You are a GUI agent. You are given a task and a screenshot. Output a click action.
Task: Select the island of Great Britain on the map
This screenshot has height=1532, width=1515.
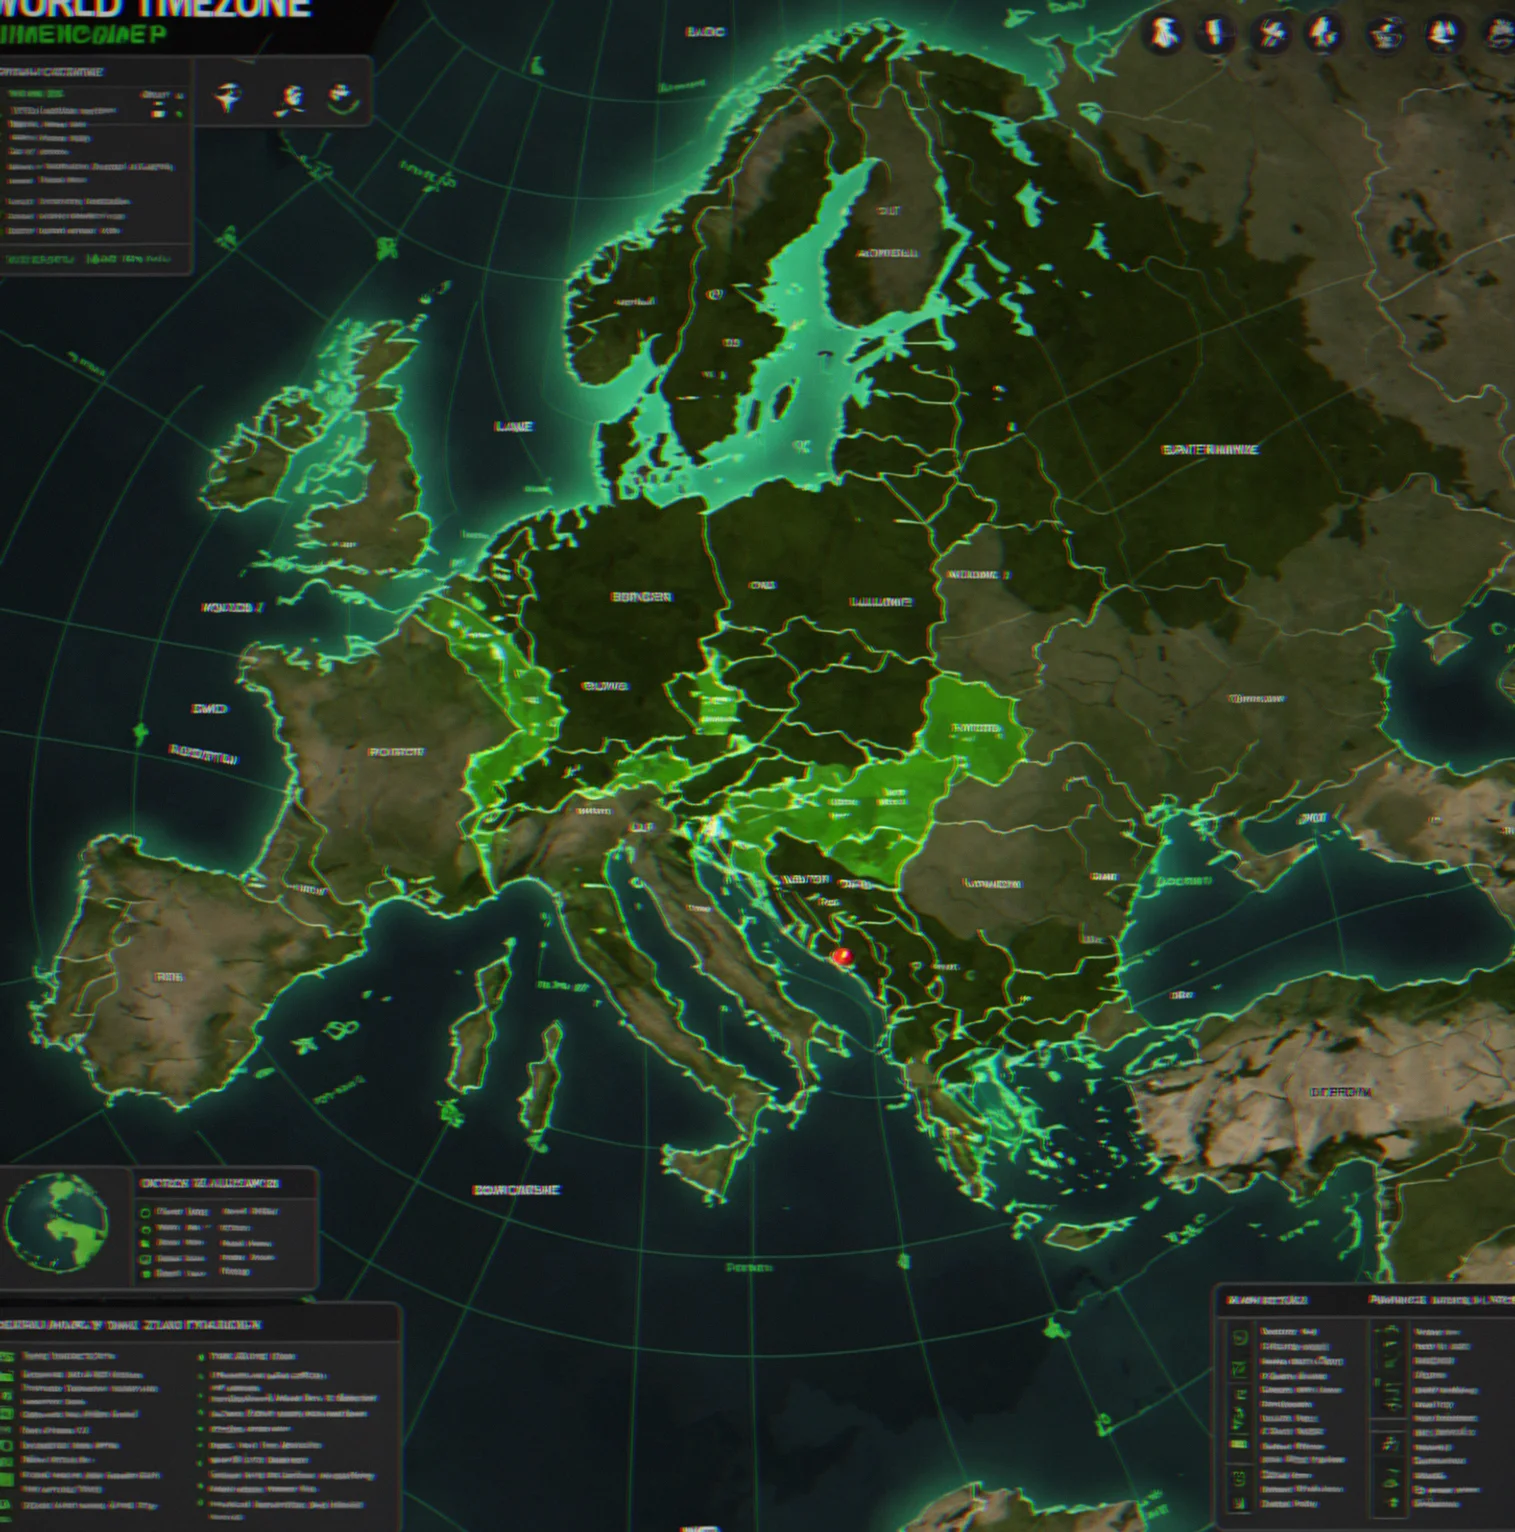pyautogui.click(x=375, y=470)
